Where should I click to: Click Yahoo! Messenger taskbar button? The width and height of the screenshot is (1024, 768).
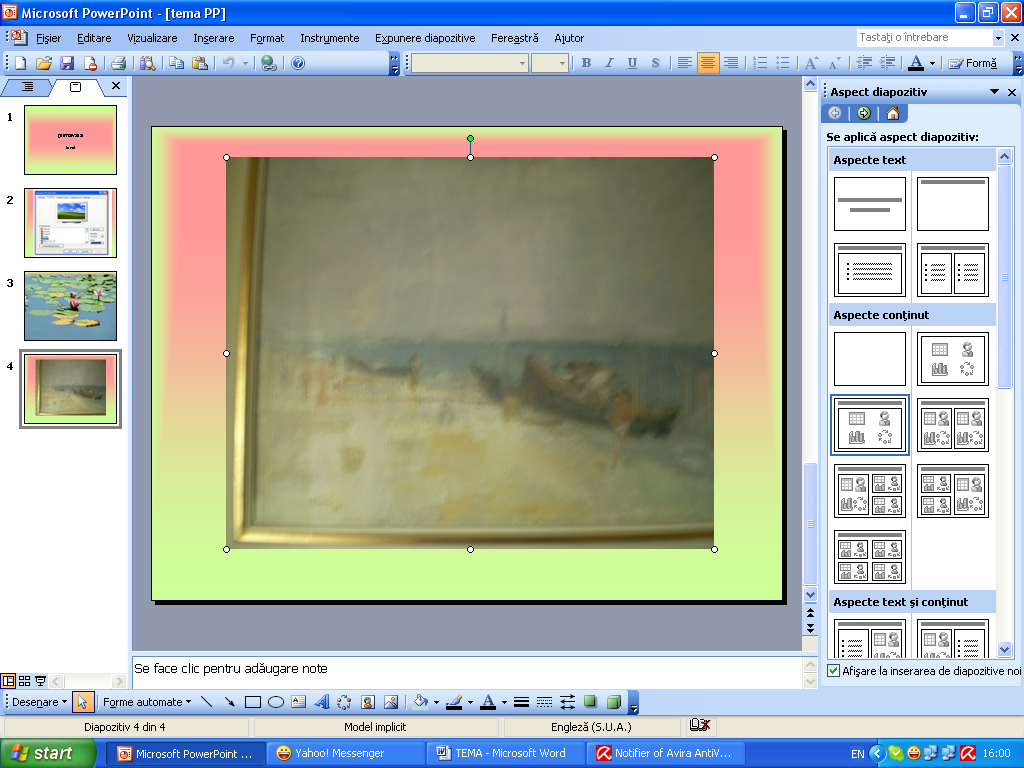pyautogui.click(x=345, y=753)
